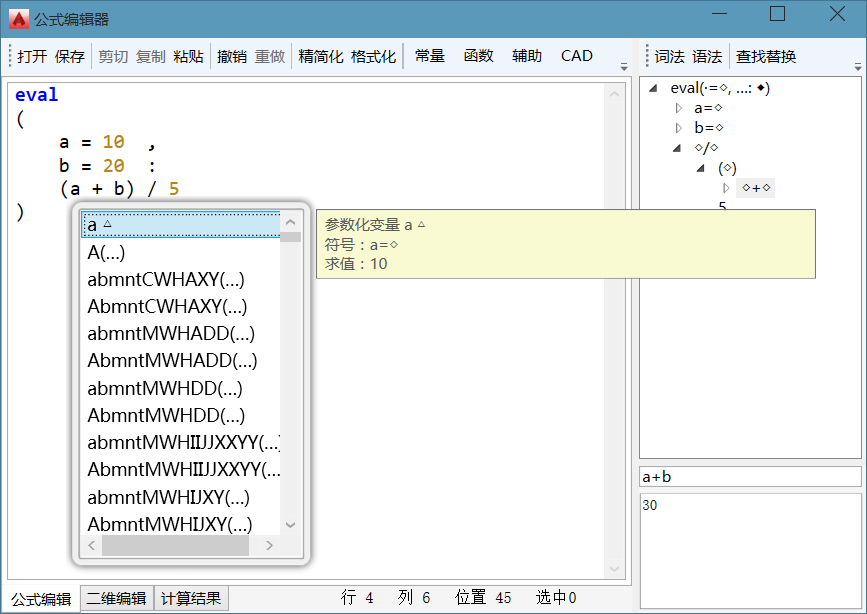Click the 语法 (Syntax) button
867x614 pixels.
(707, 56)
